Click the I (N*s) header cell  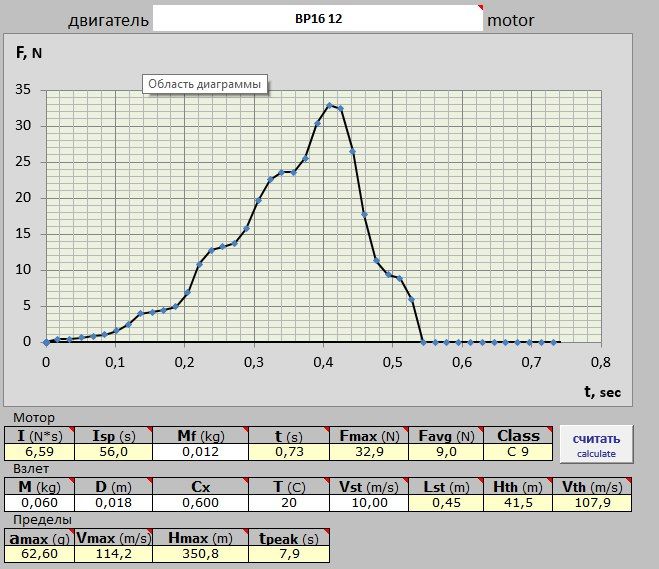click(40, 436)
